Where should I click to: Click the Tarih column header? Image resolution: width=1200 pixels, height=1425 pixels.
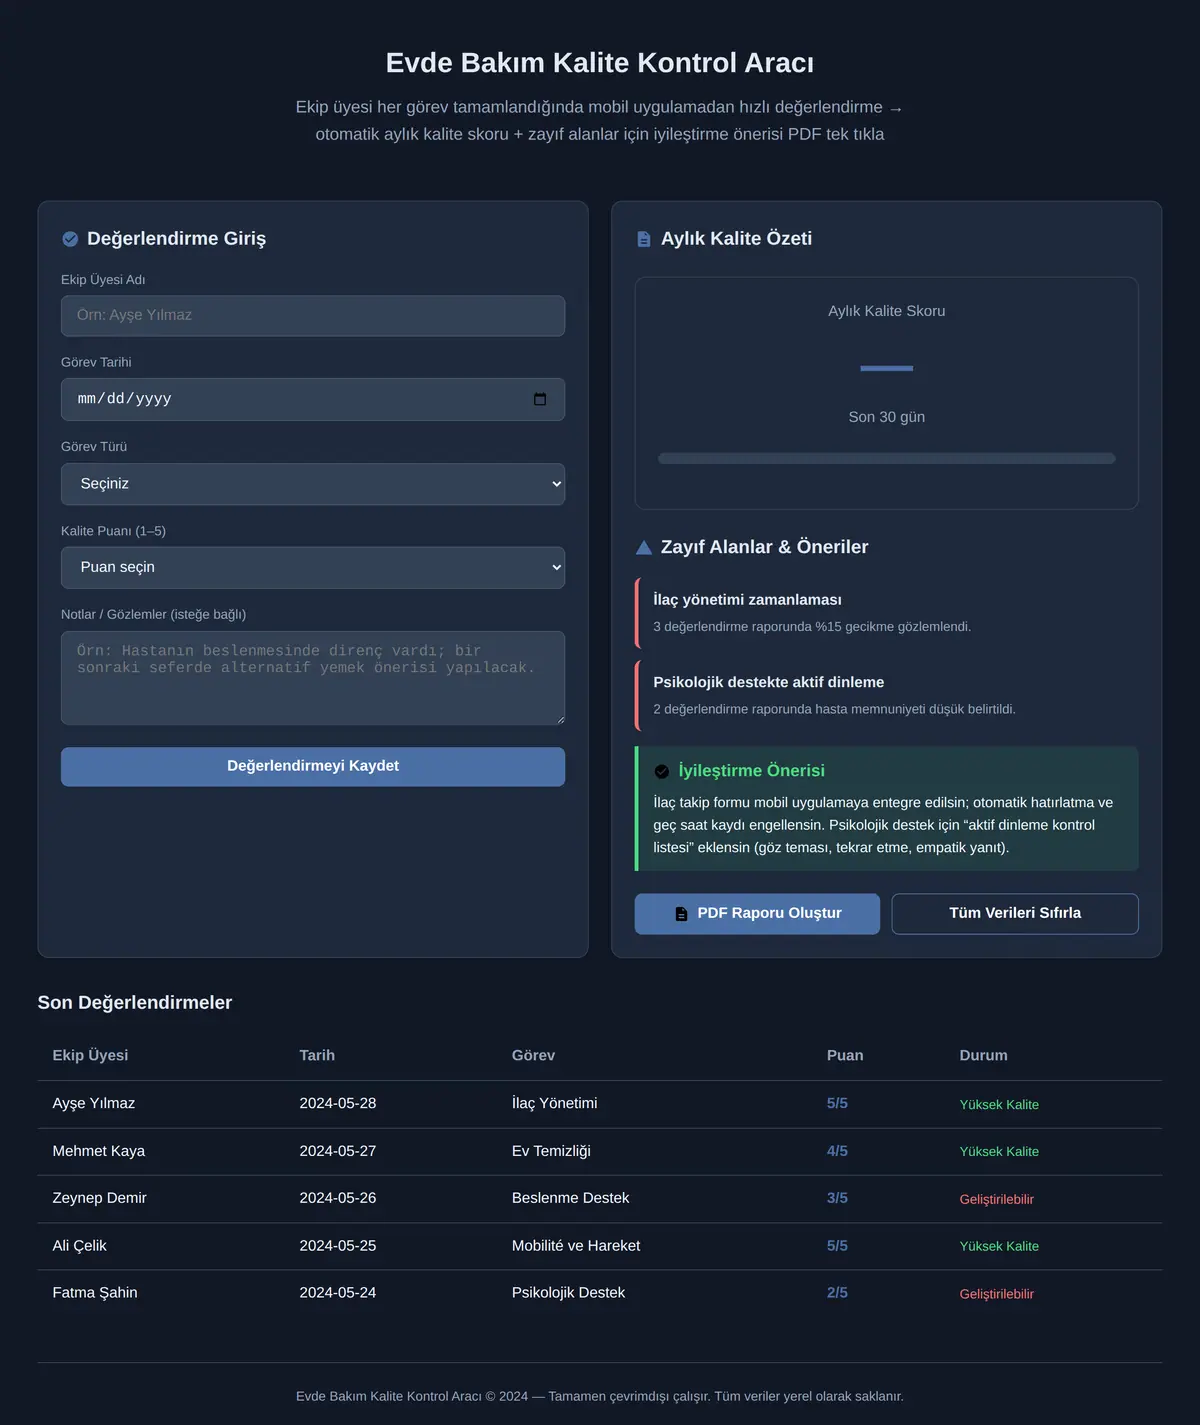(x=317, y=1056)
